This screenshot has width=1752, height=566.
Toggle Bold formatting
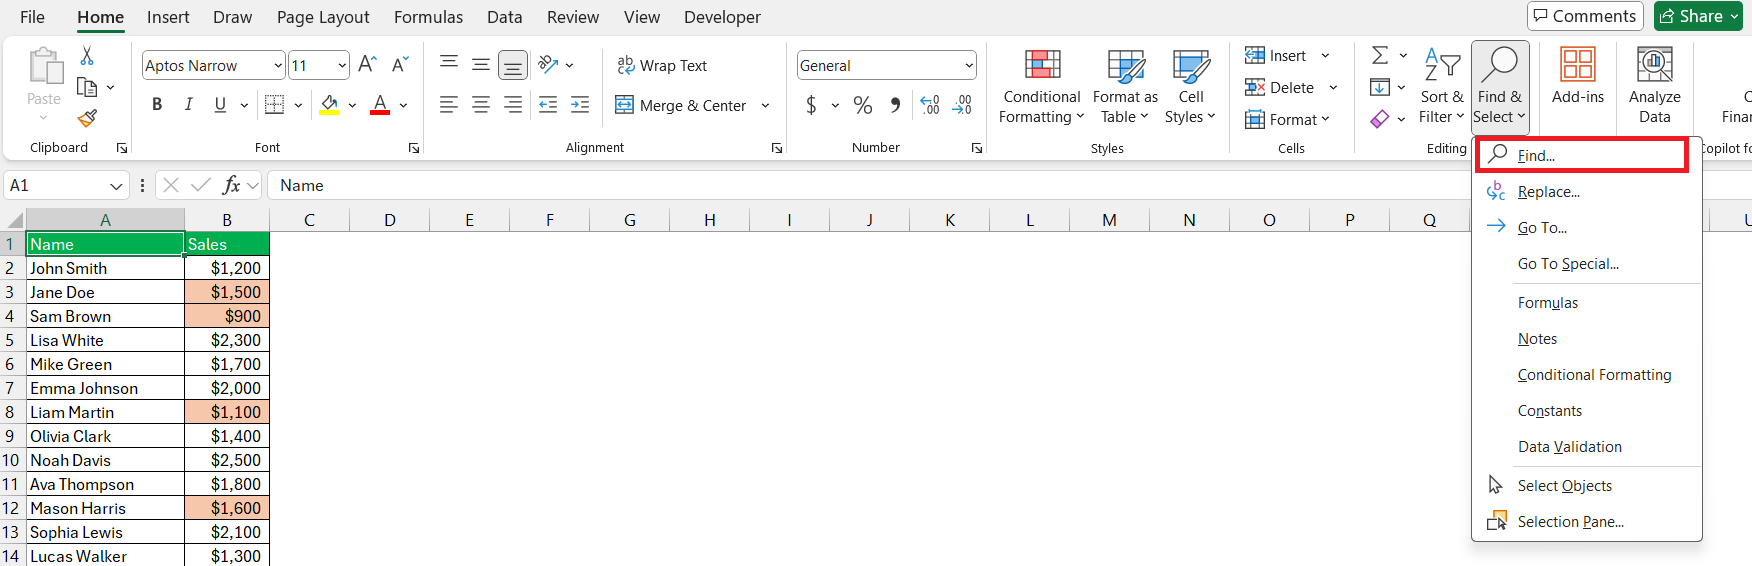point(157,104)
